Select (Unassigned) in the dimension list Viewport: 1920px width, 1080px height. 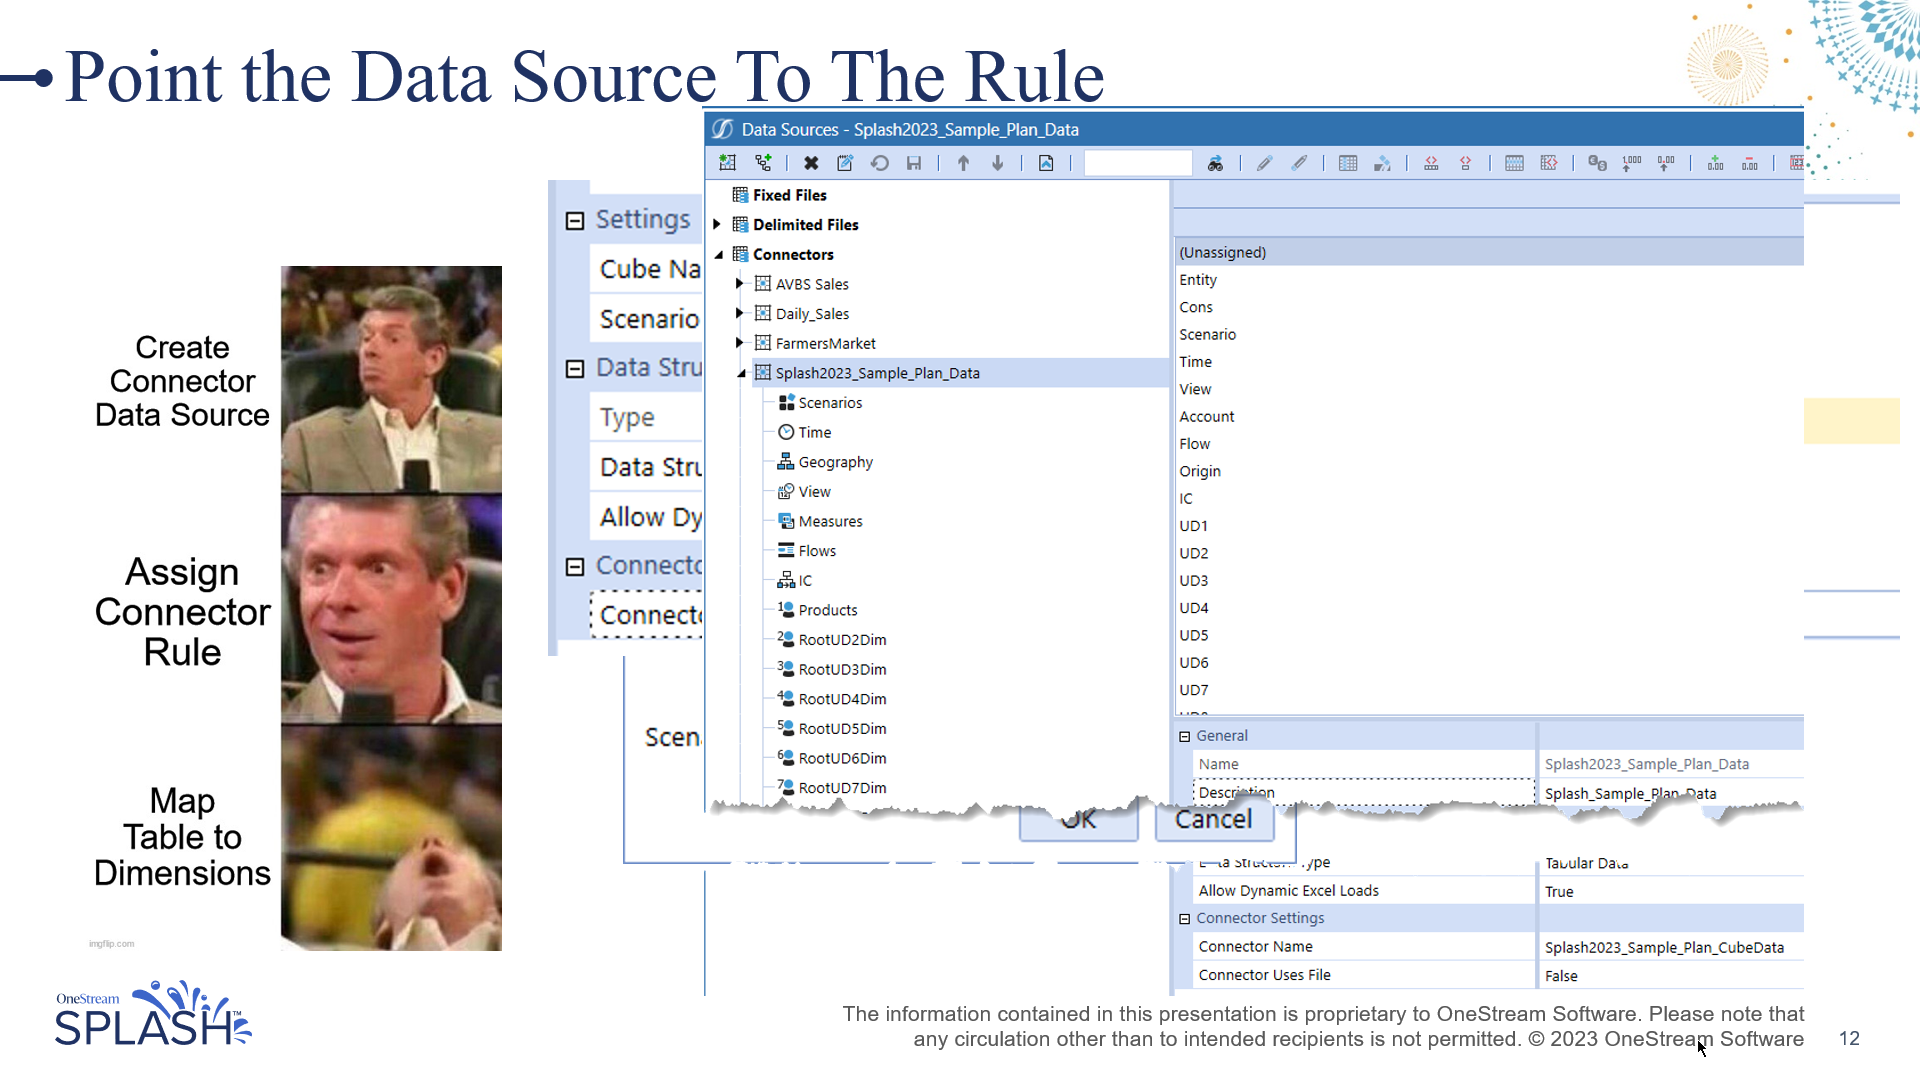coord(1489,252)
